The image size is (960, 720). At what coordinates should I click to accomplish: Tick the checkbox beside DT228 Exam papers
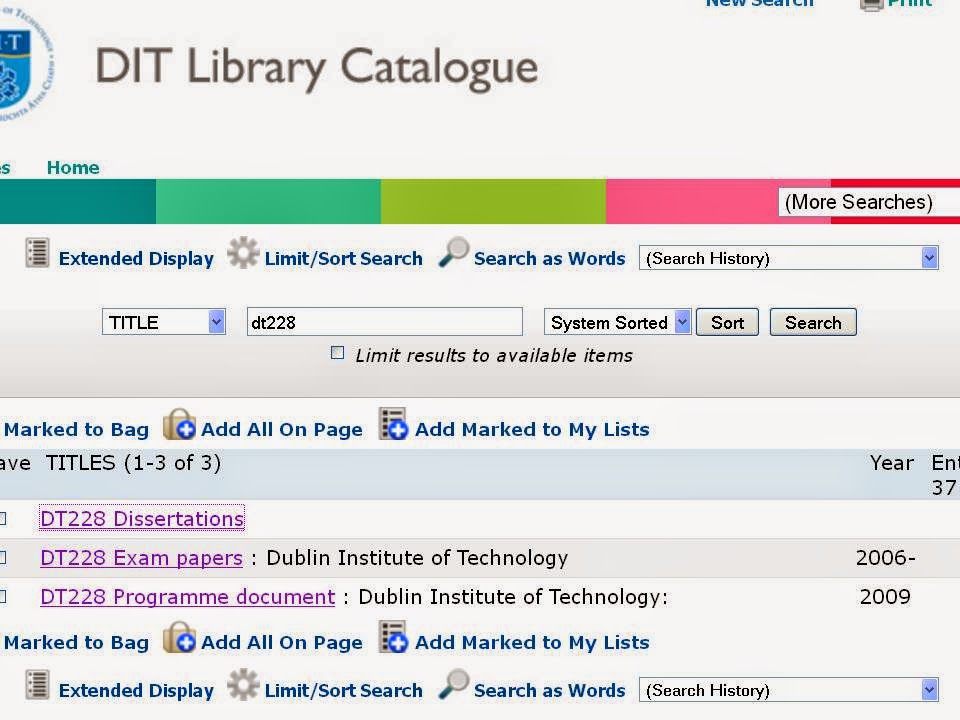point(3,558)
